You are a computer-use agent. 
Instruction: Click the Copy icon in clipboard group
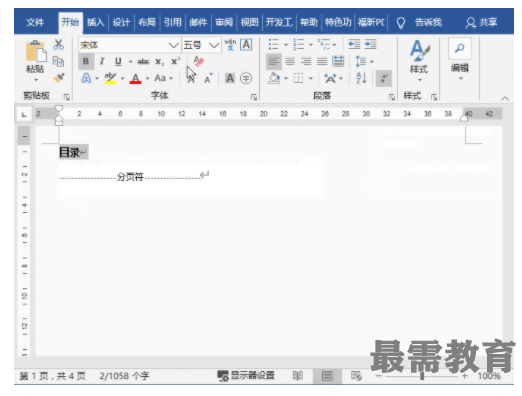58,61
